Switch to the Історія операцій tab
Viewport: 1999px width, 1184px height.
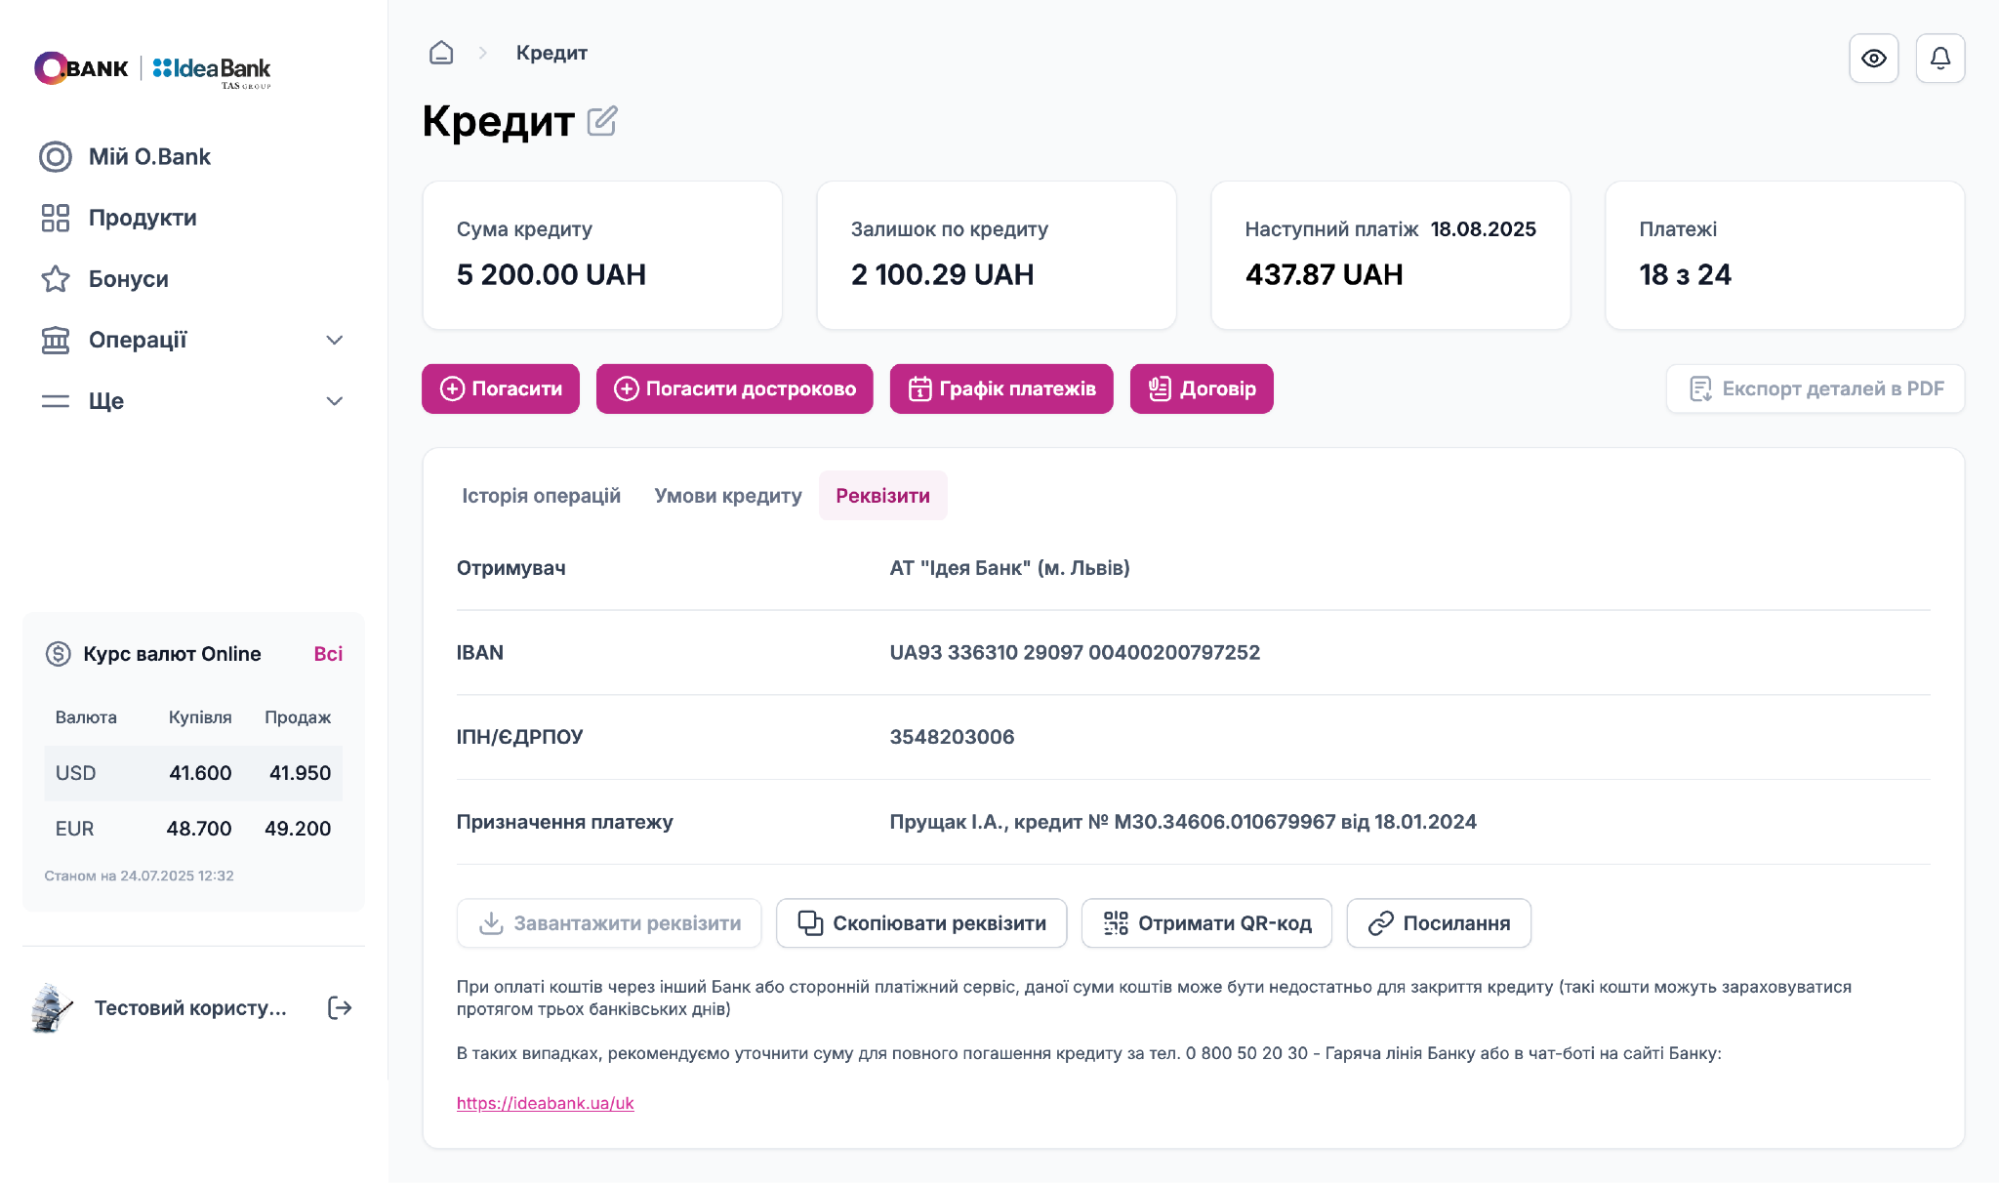click(x=541, y=496)
